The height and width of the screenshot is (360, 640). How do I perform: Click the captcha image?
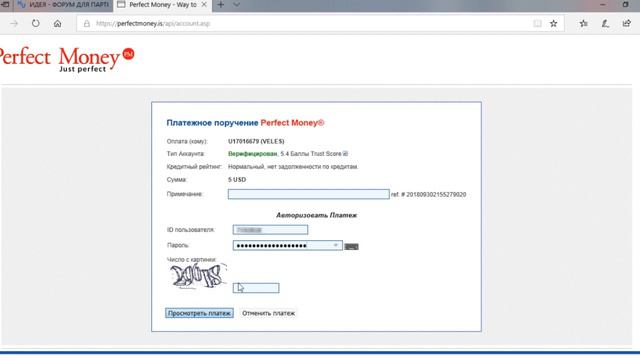198,276
